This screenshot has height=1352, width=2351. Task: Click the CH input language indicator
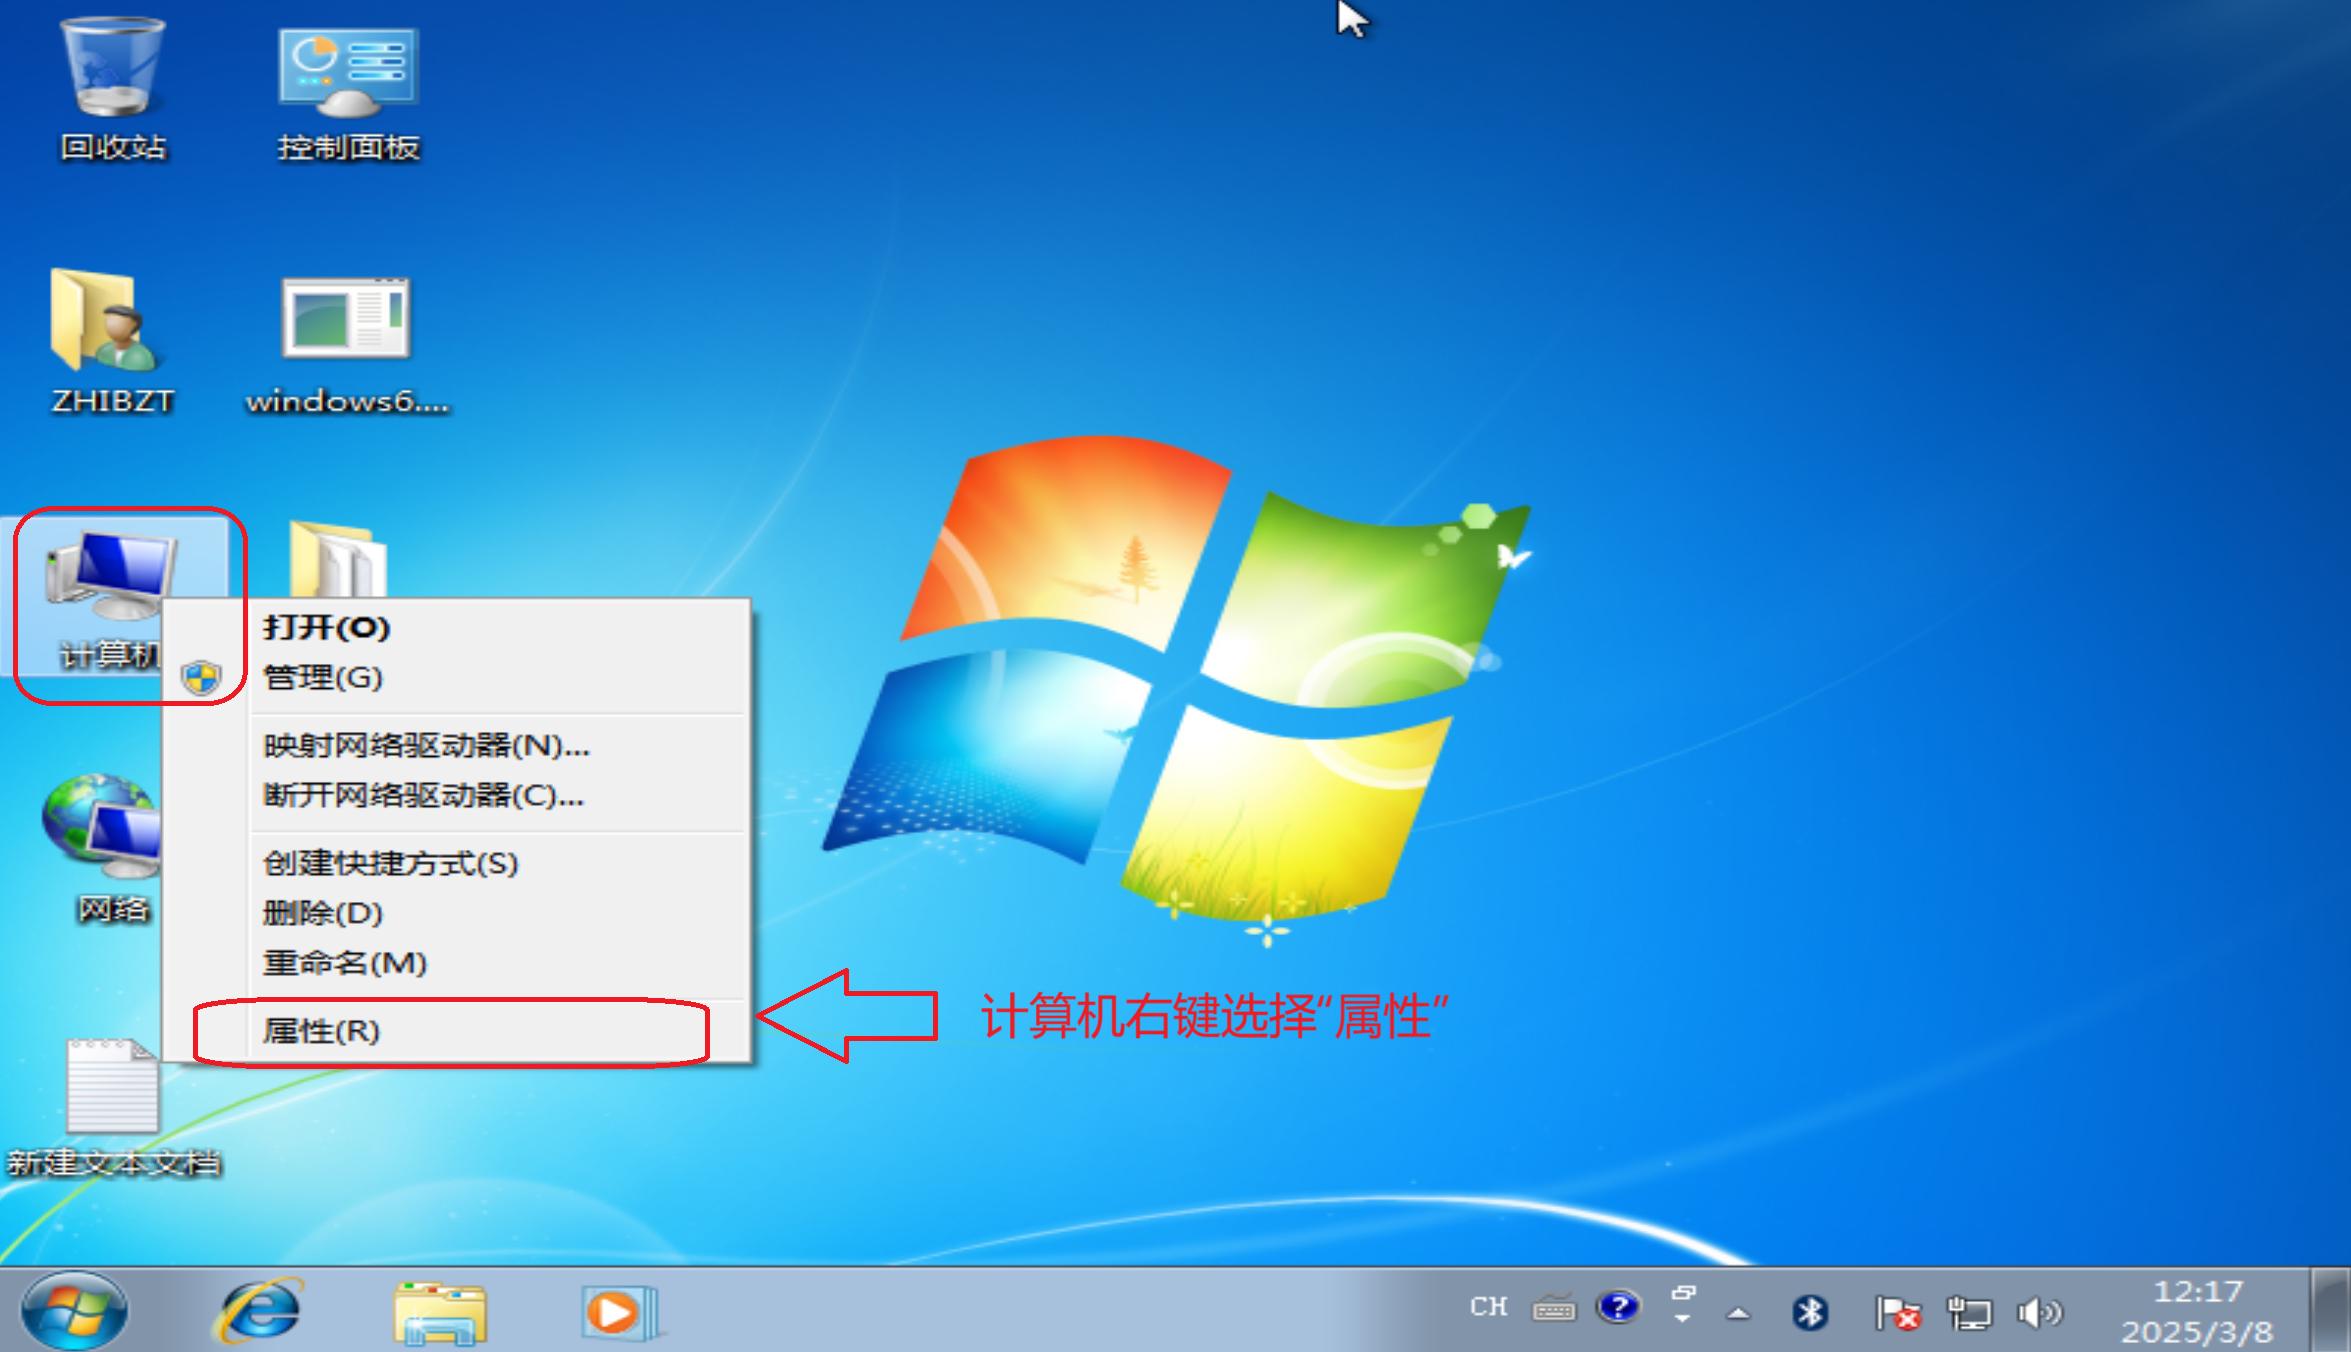[x=1488, y=1307]
